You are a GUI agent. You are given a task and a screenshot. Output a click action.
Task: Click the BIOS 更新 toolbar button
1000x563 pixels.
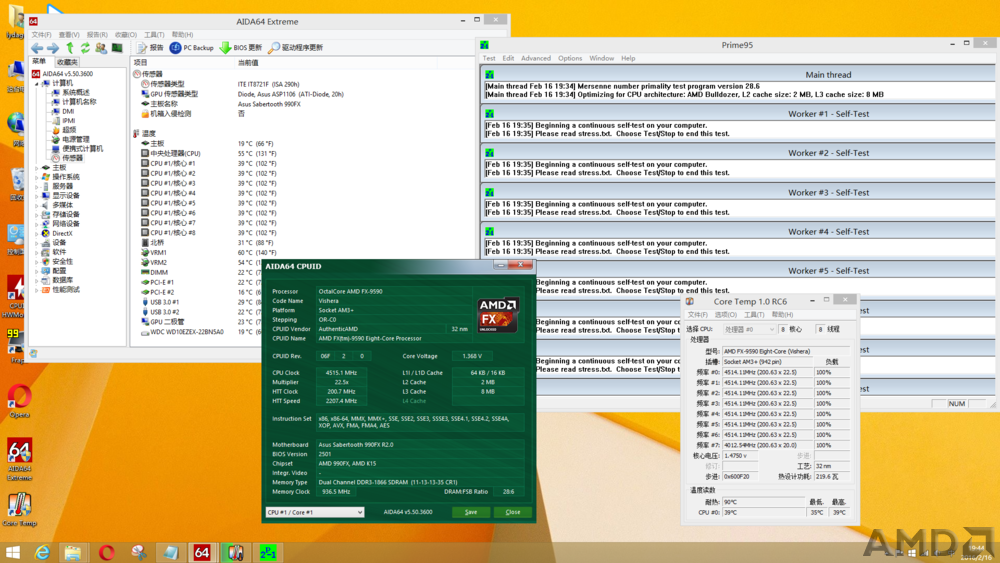pos(240,48)
